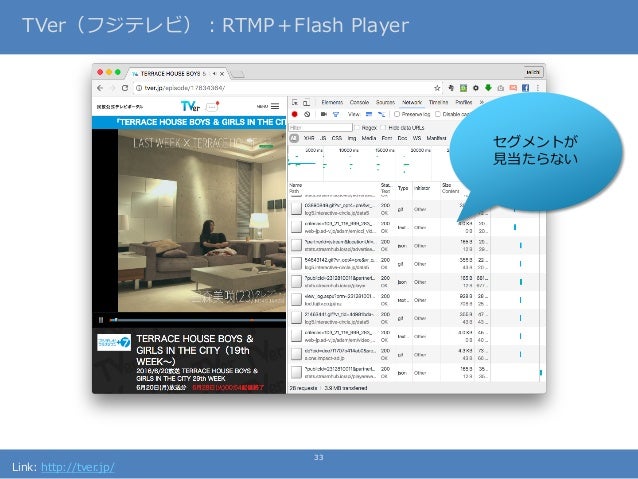Image resolution: width=638 pixels, height=479 pixels.
Task: Enable the Disable cache checkbox
Action: 438,114
